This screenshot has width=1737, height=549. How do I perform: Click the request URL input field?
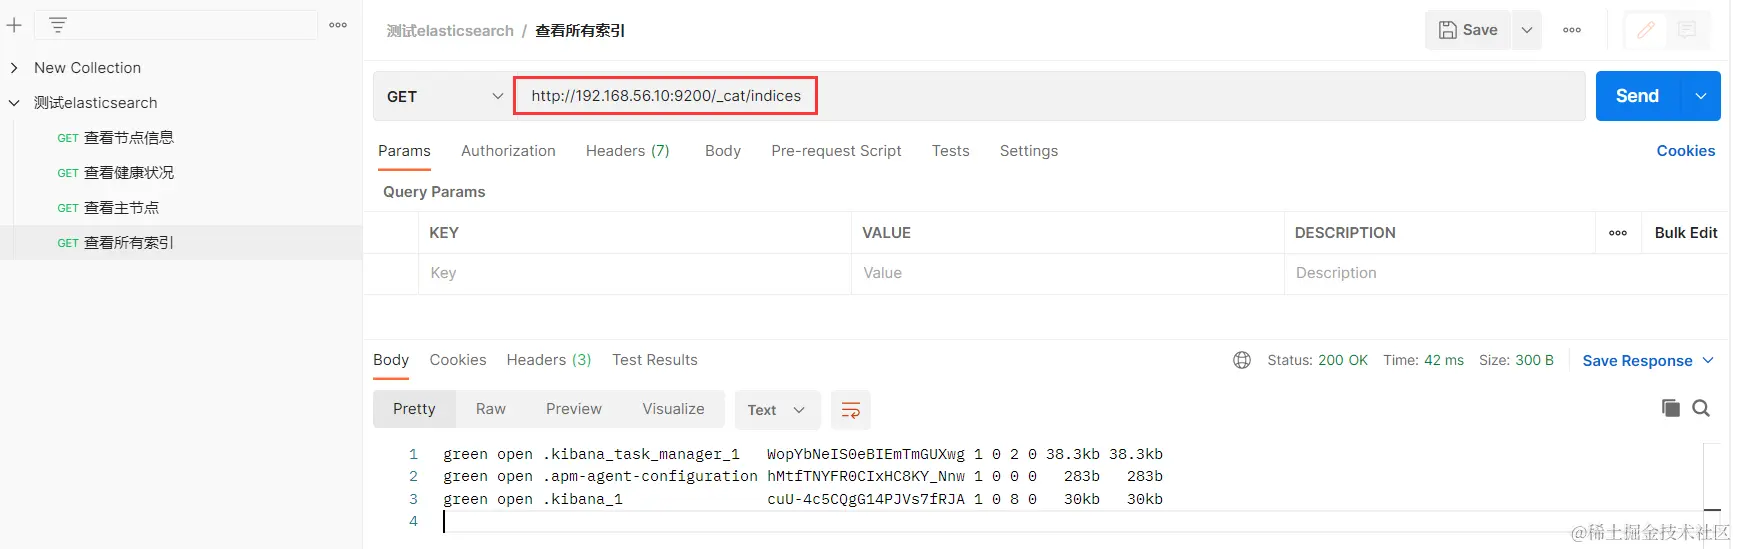(1050, 96)
